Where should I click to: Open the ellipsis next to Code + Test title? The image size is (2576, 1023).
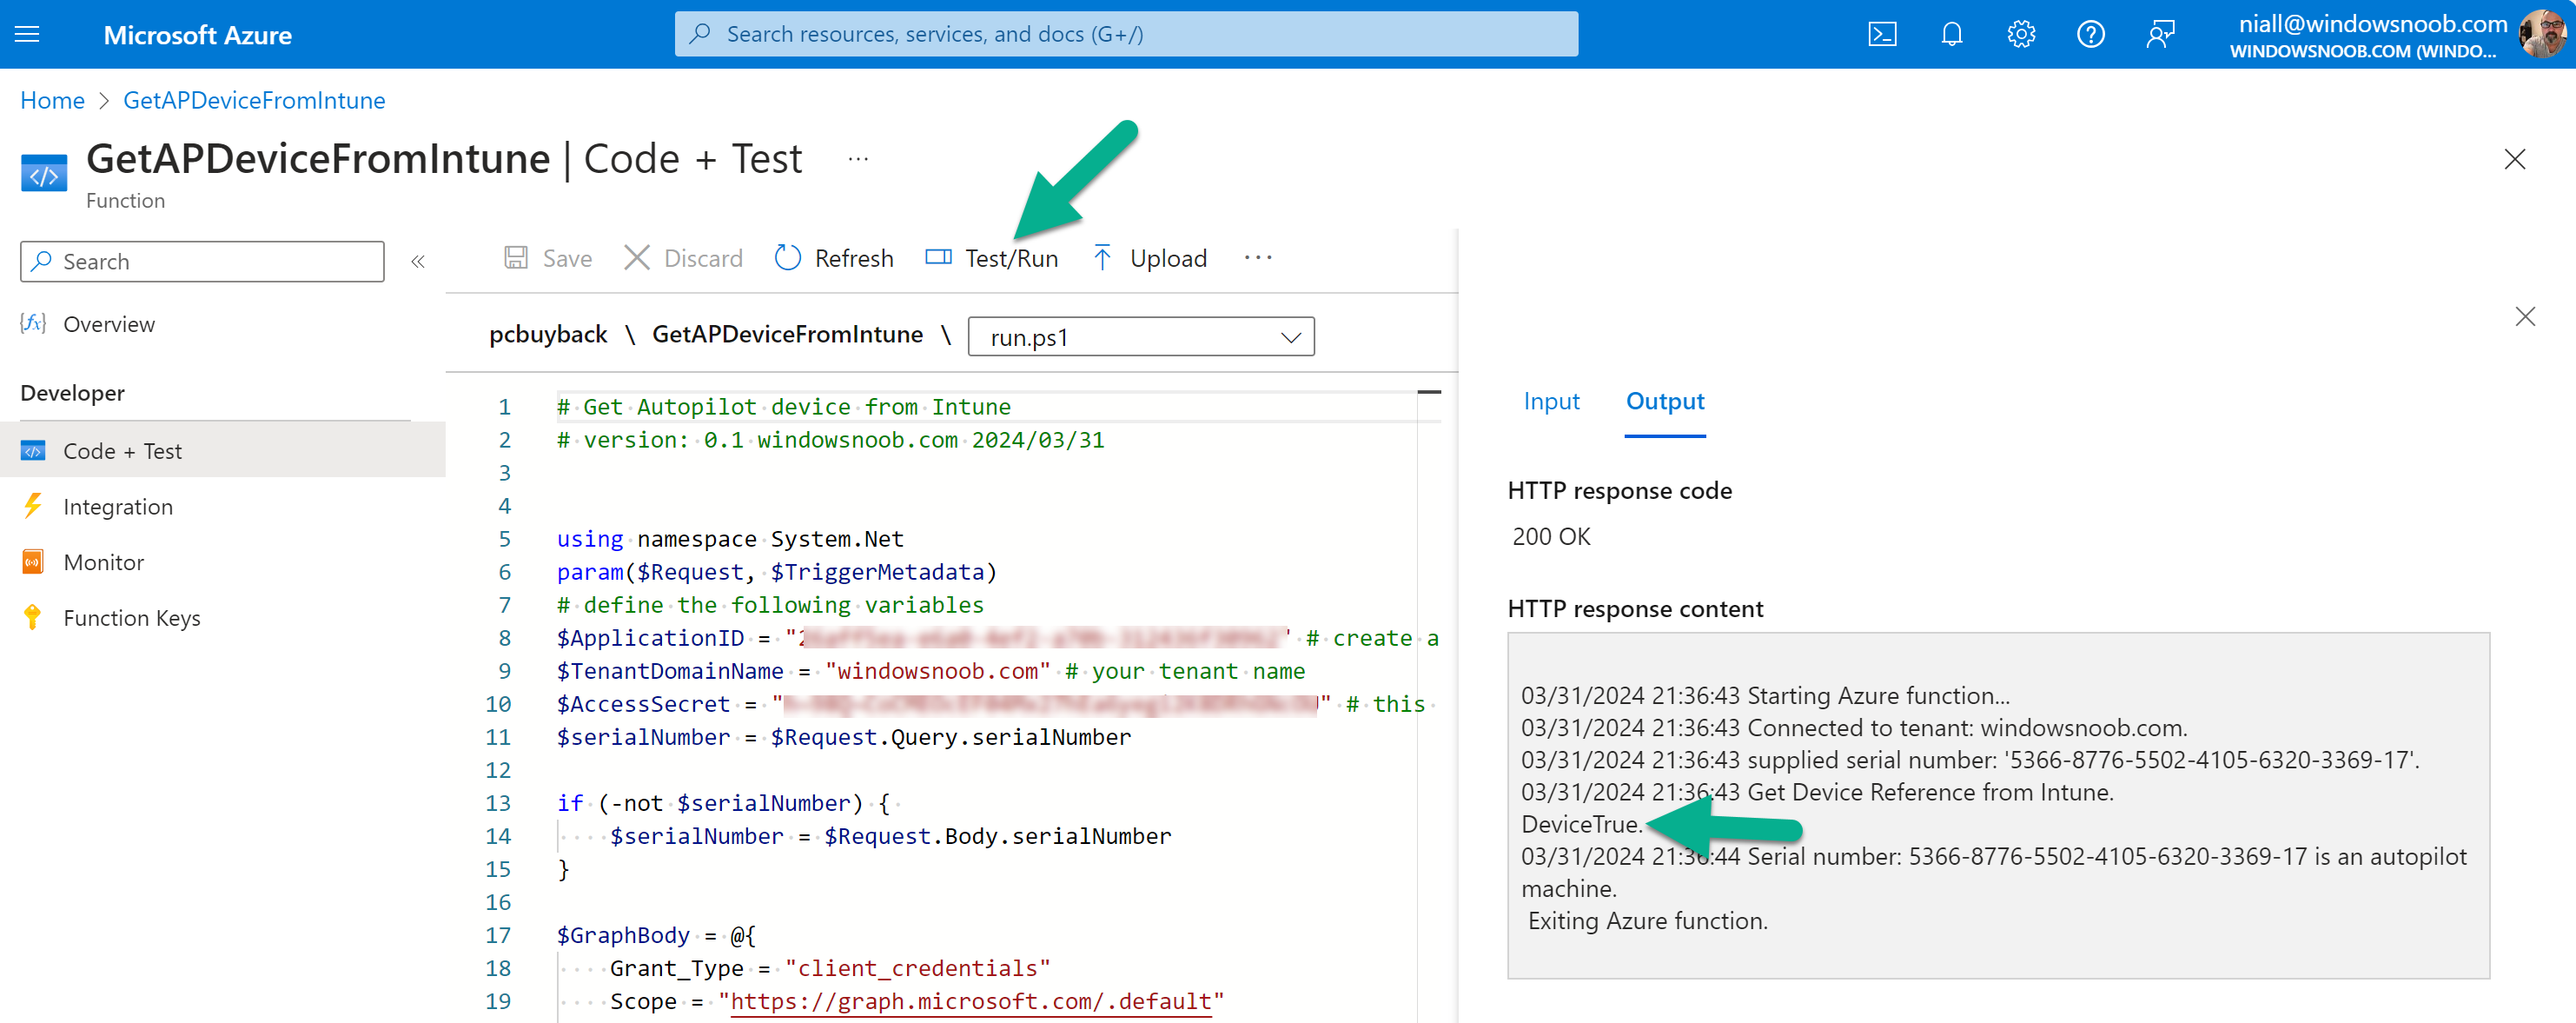click(x=858, y=159)
